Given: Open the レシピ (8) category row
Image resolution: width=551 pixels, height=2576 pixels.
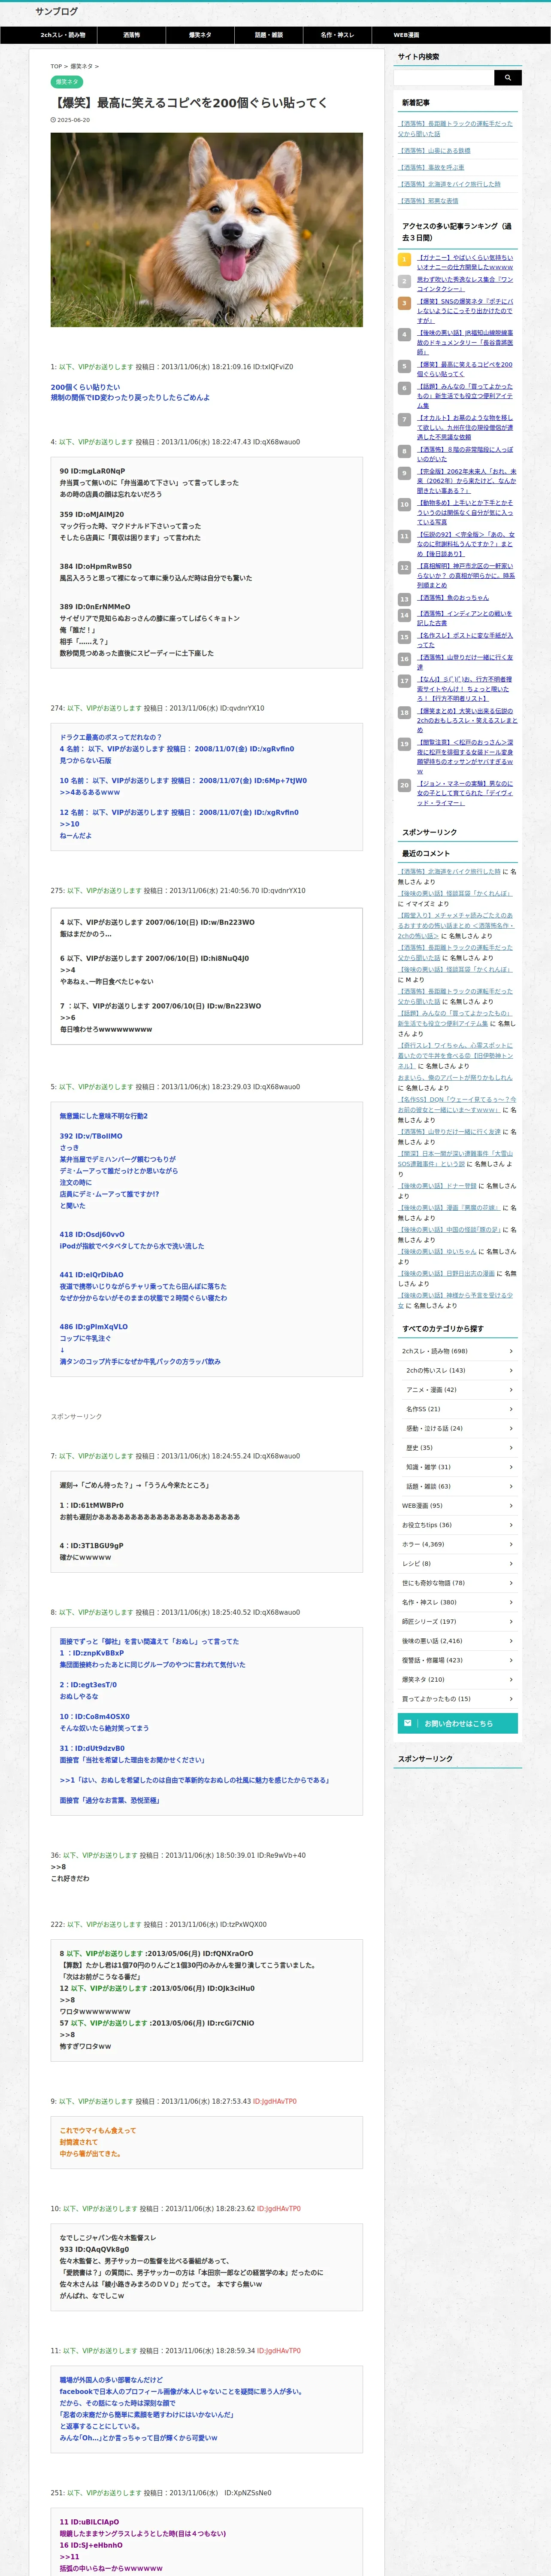Looking at the screenshot, I should pyautogui.click(x=458, y=1563).
